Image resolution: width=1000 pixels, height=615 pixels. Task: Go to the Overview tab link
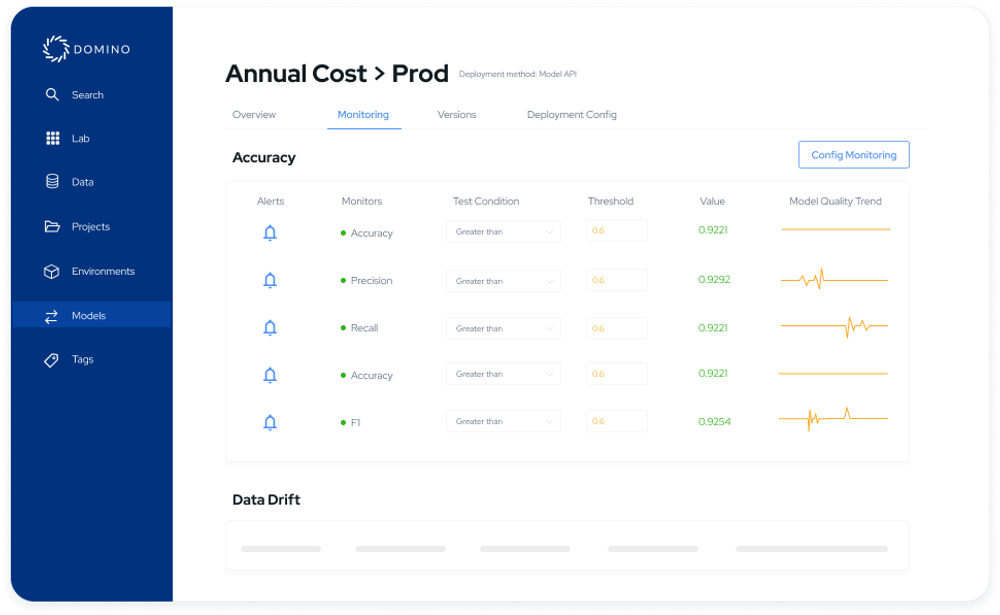pos(253,114)
